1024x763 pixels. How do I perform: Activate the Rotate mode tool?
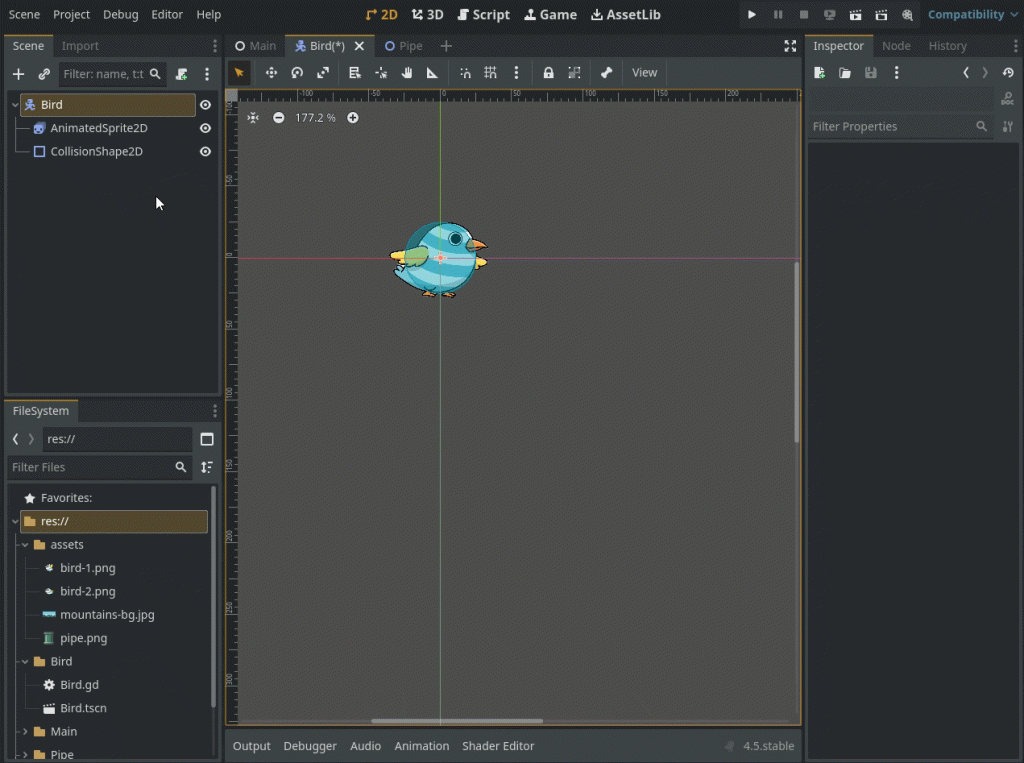297,73
